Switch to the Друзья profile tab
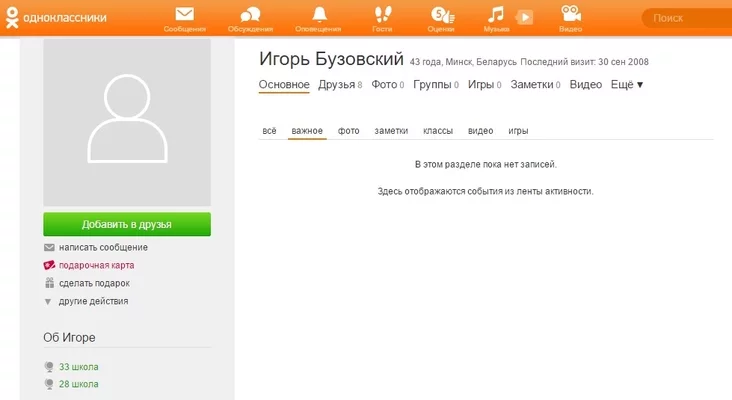 click(337, 85)
